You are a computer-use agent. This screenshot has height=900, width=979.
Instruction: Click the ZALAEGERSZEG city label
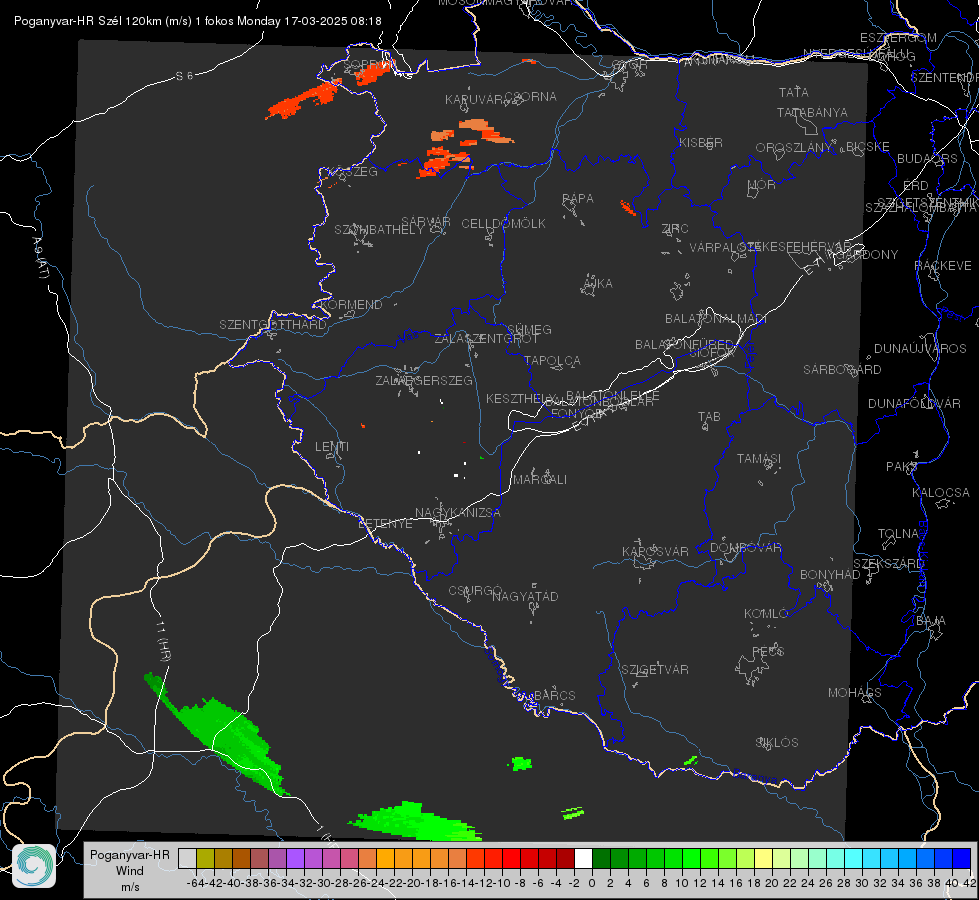point(424,380)
